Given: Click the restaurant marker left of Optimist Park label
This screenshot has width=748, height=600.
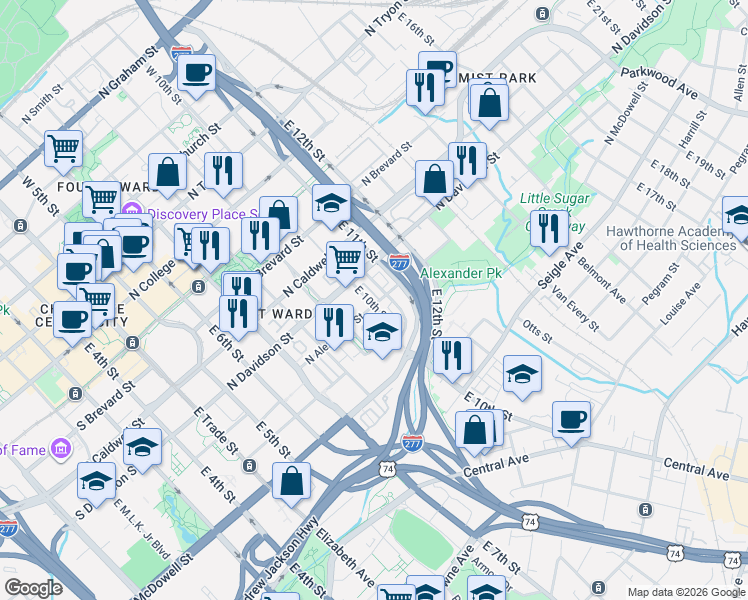Looking at the screenshot, I should [x=425, y=90].
